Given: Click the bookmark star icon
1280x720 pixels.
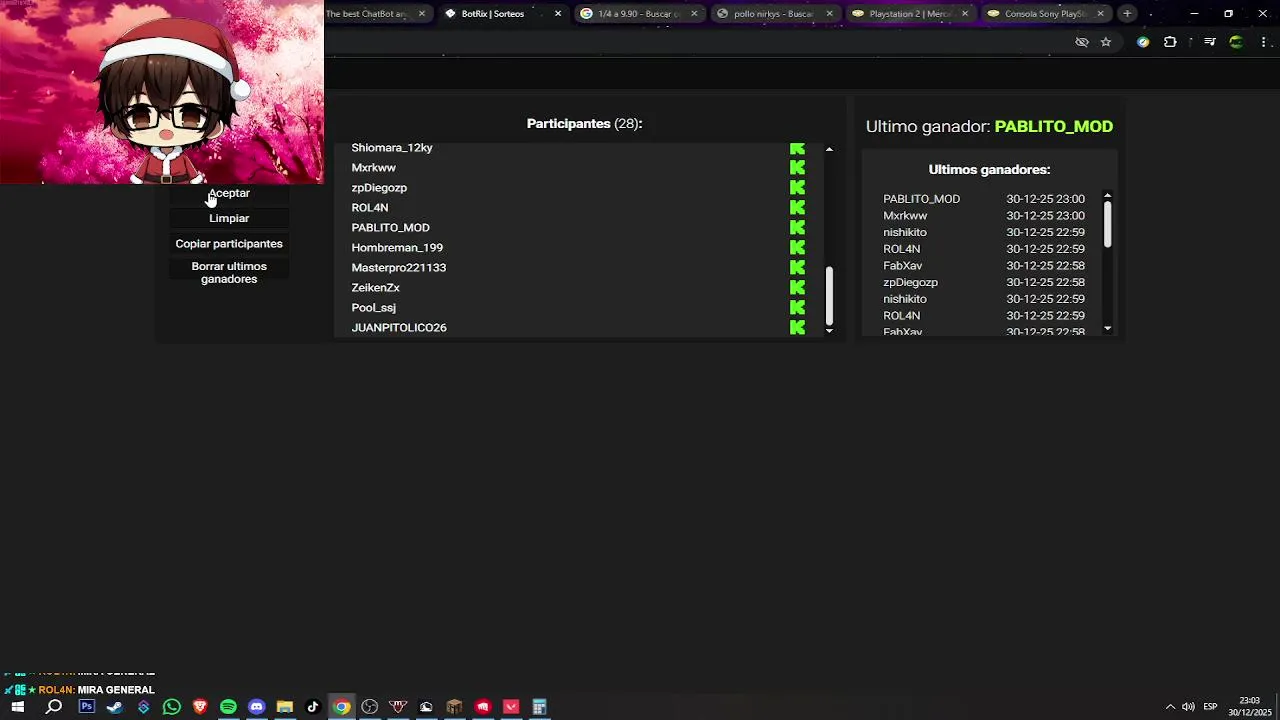Looking at the screenshot, I should (1106, 42).
